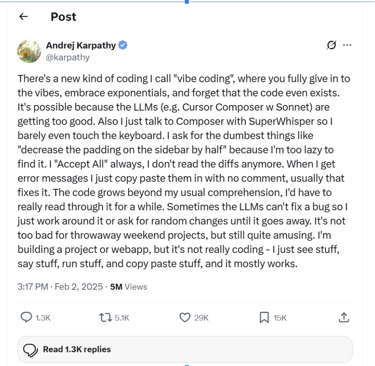Click the 15K bookmarks count

[280, 318]
